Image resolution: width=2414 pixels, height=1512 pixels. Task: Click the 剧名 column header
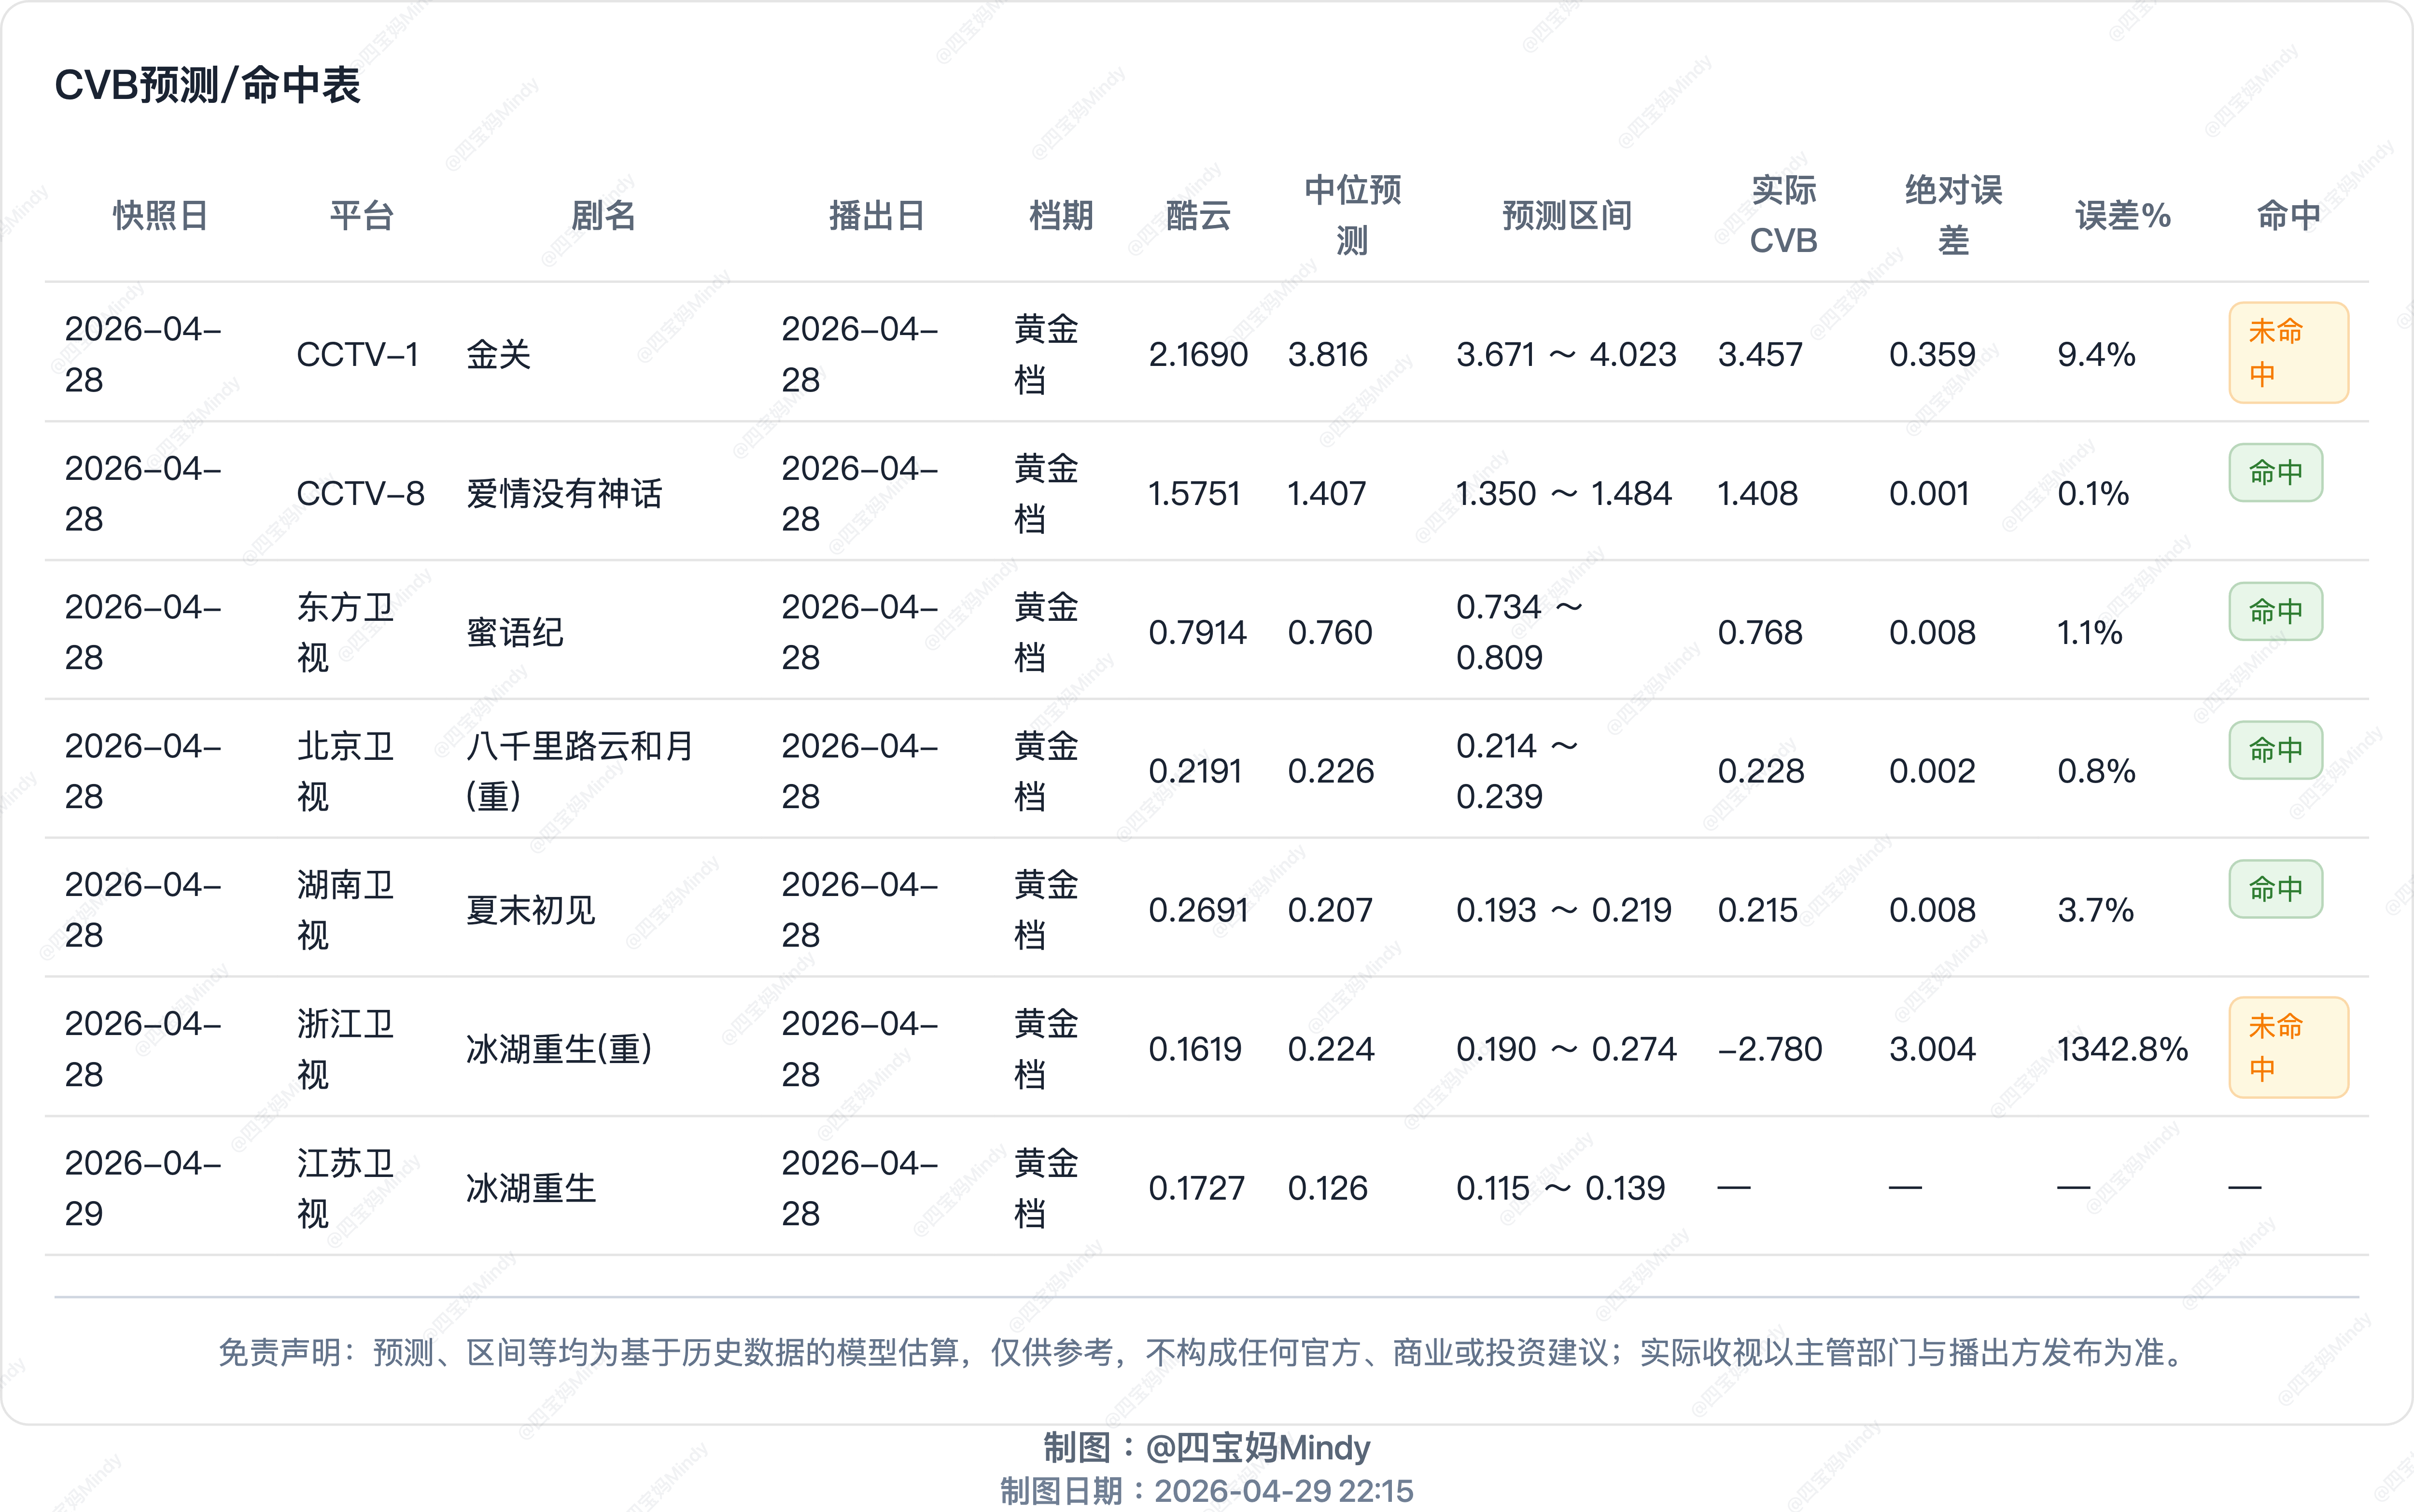pos(603,215)
